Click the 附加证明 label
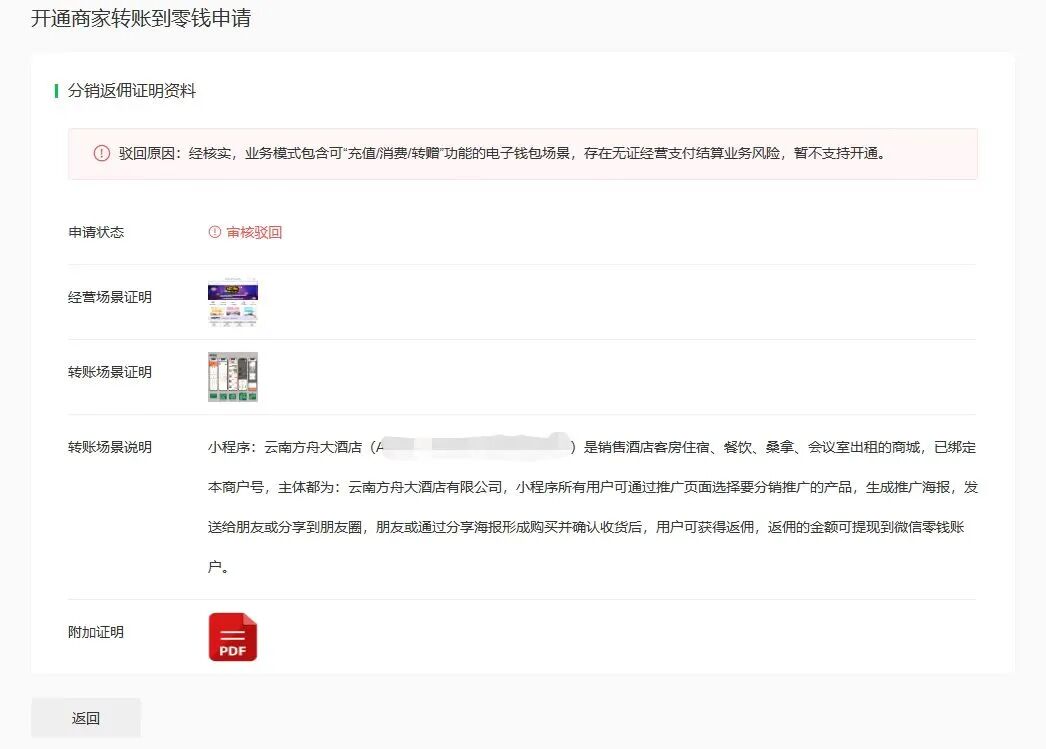The height and width of the screenshot is (749, 1046). 96,632
